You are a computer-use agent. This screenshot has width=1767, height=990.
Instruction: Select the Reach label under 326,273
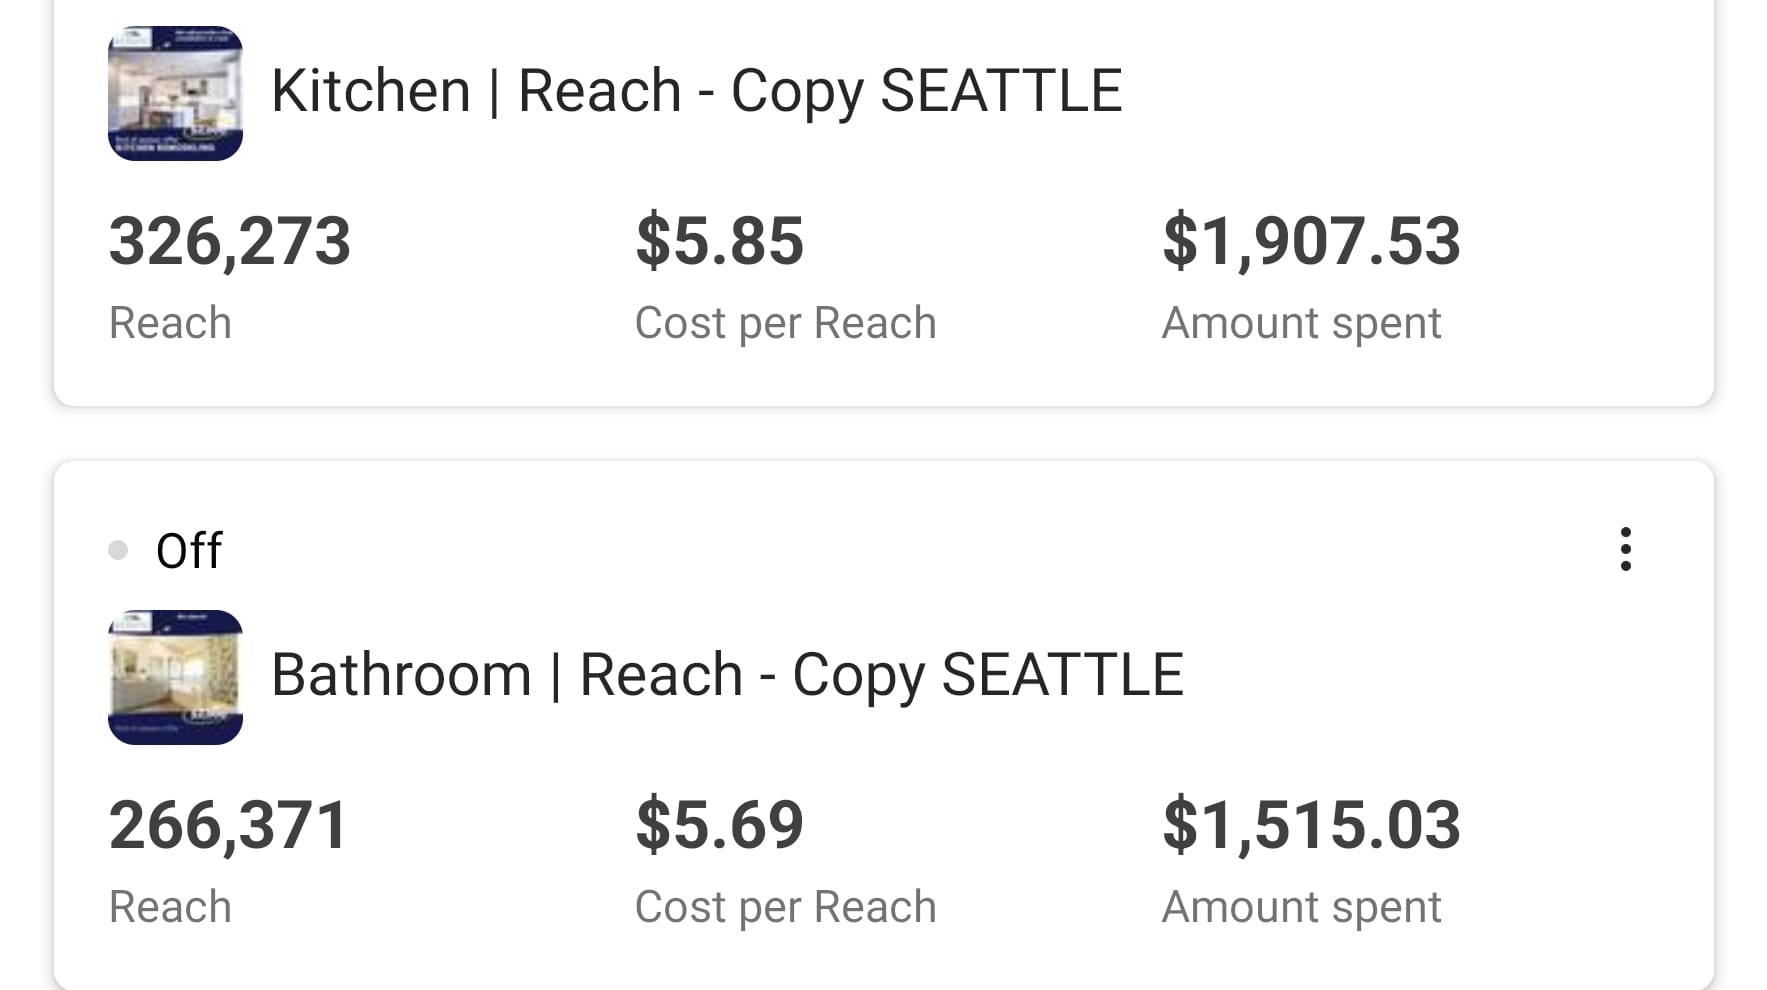click(x=170, y=323)
